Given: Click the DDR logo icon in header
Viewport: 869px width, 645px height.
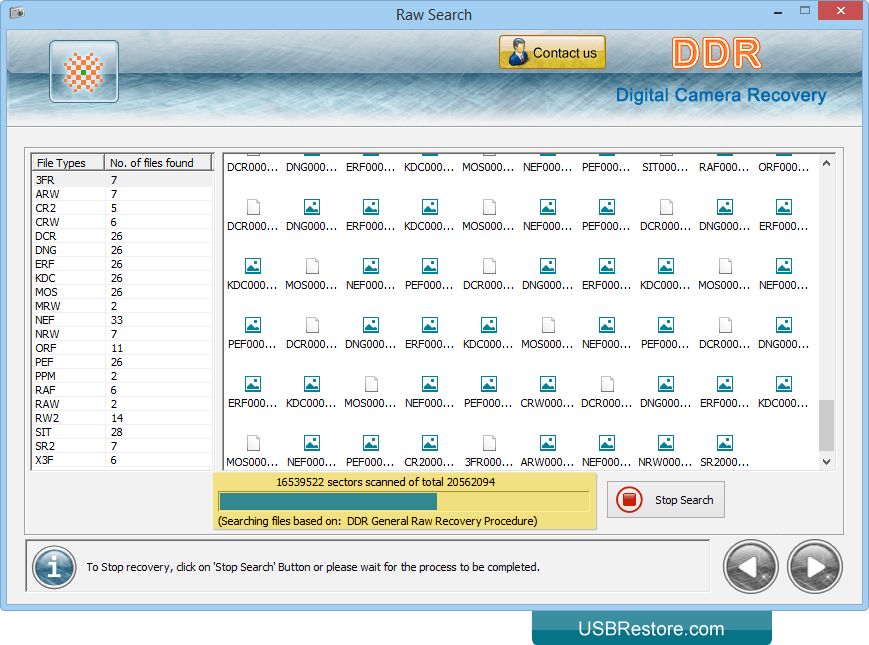Looking at the screenshot, I should pos(84,72).
